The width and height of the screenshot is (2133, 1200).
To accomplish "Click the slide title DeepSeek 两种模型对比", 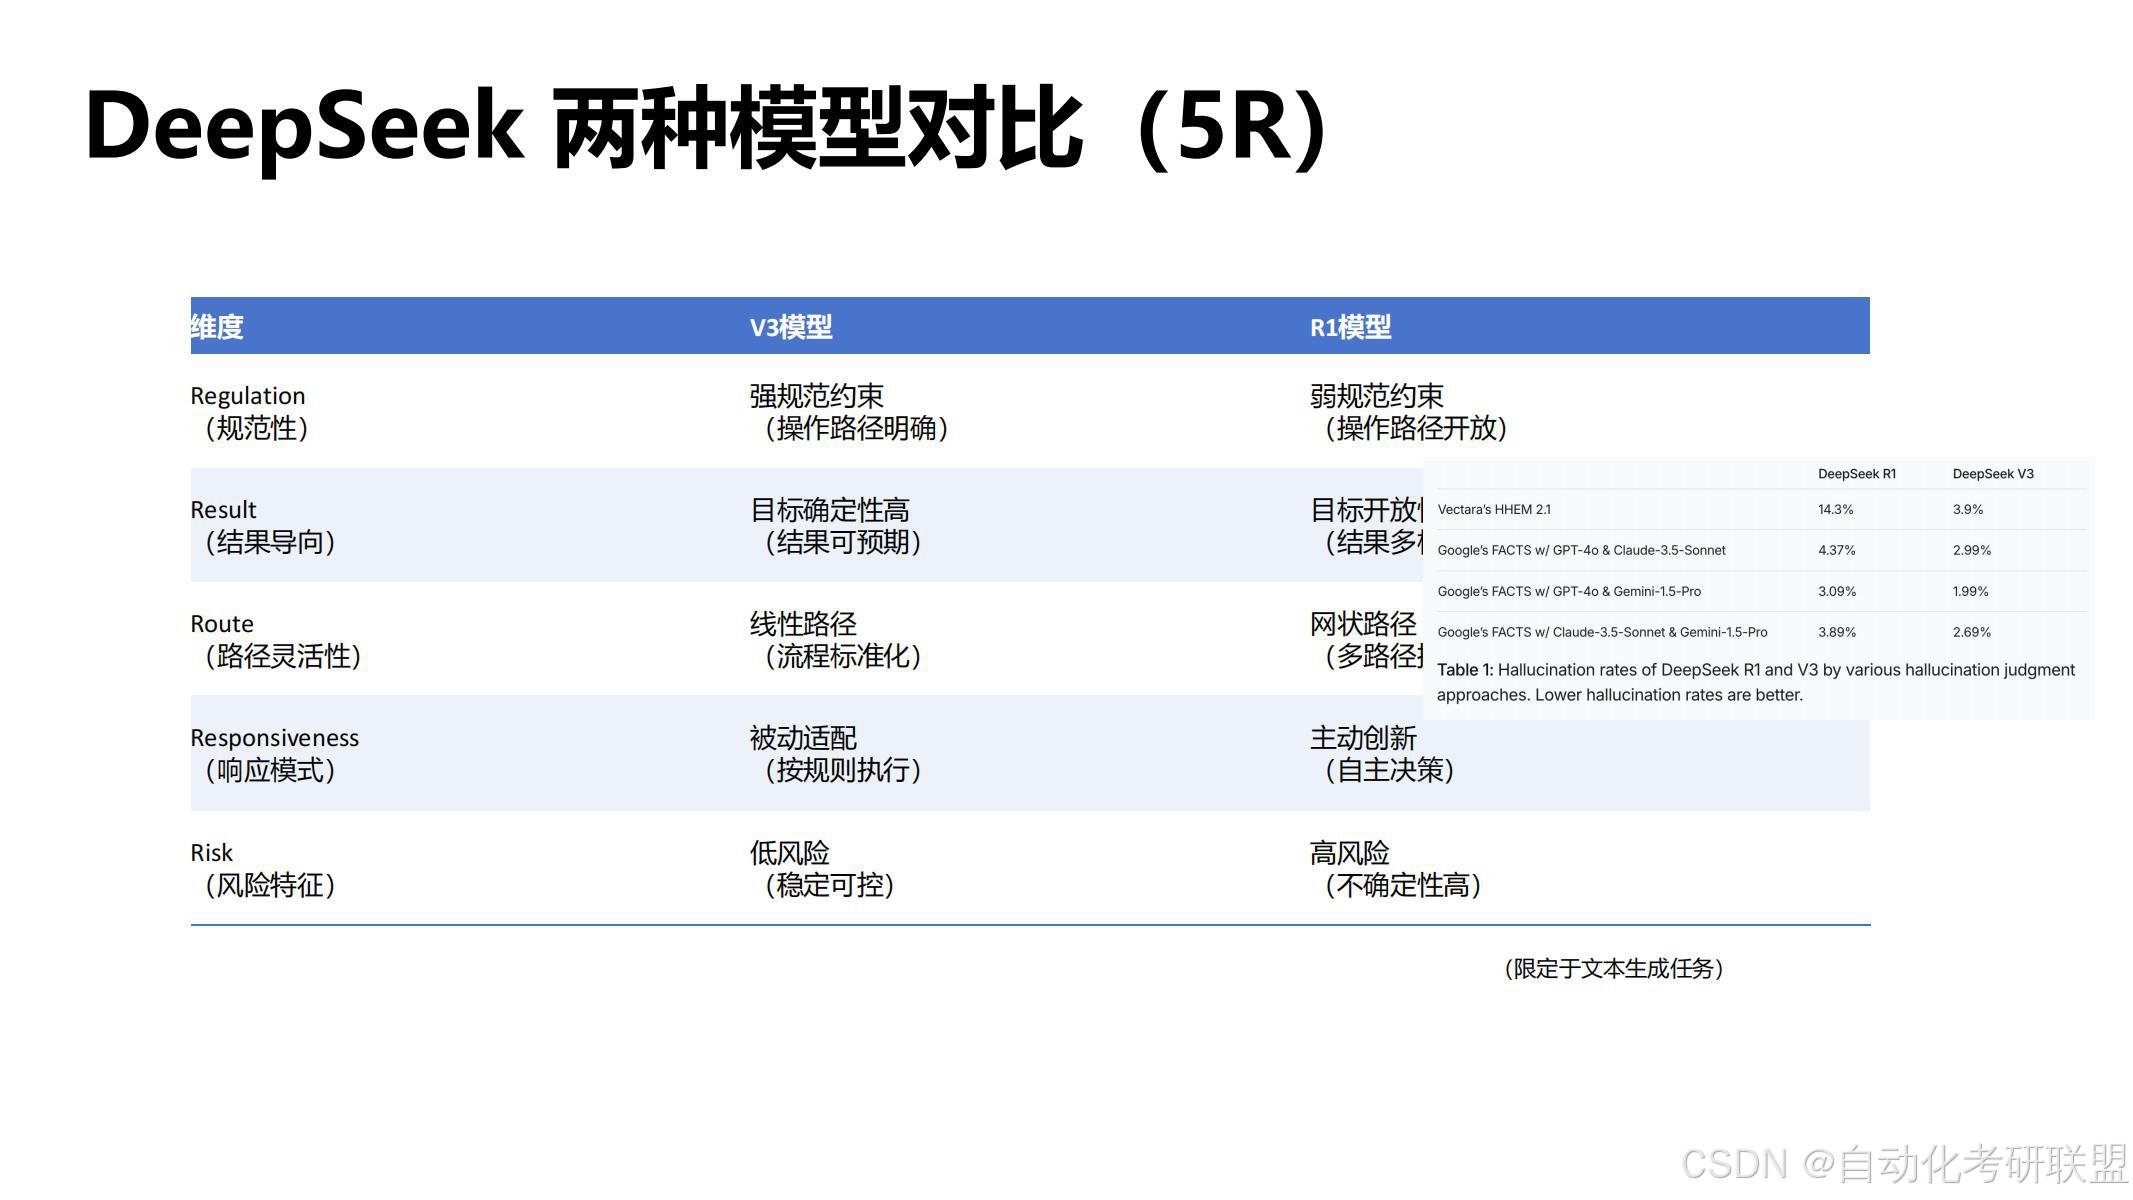I will [705, 127].
